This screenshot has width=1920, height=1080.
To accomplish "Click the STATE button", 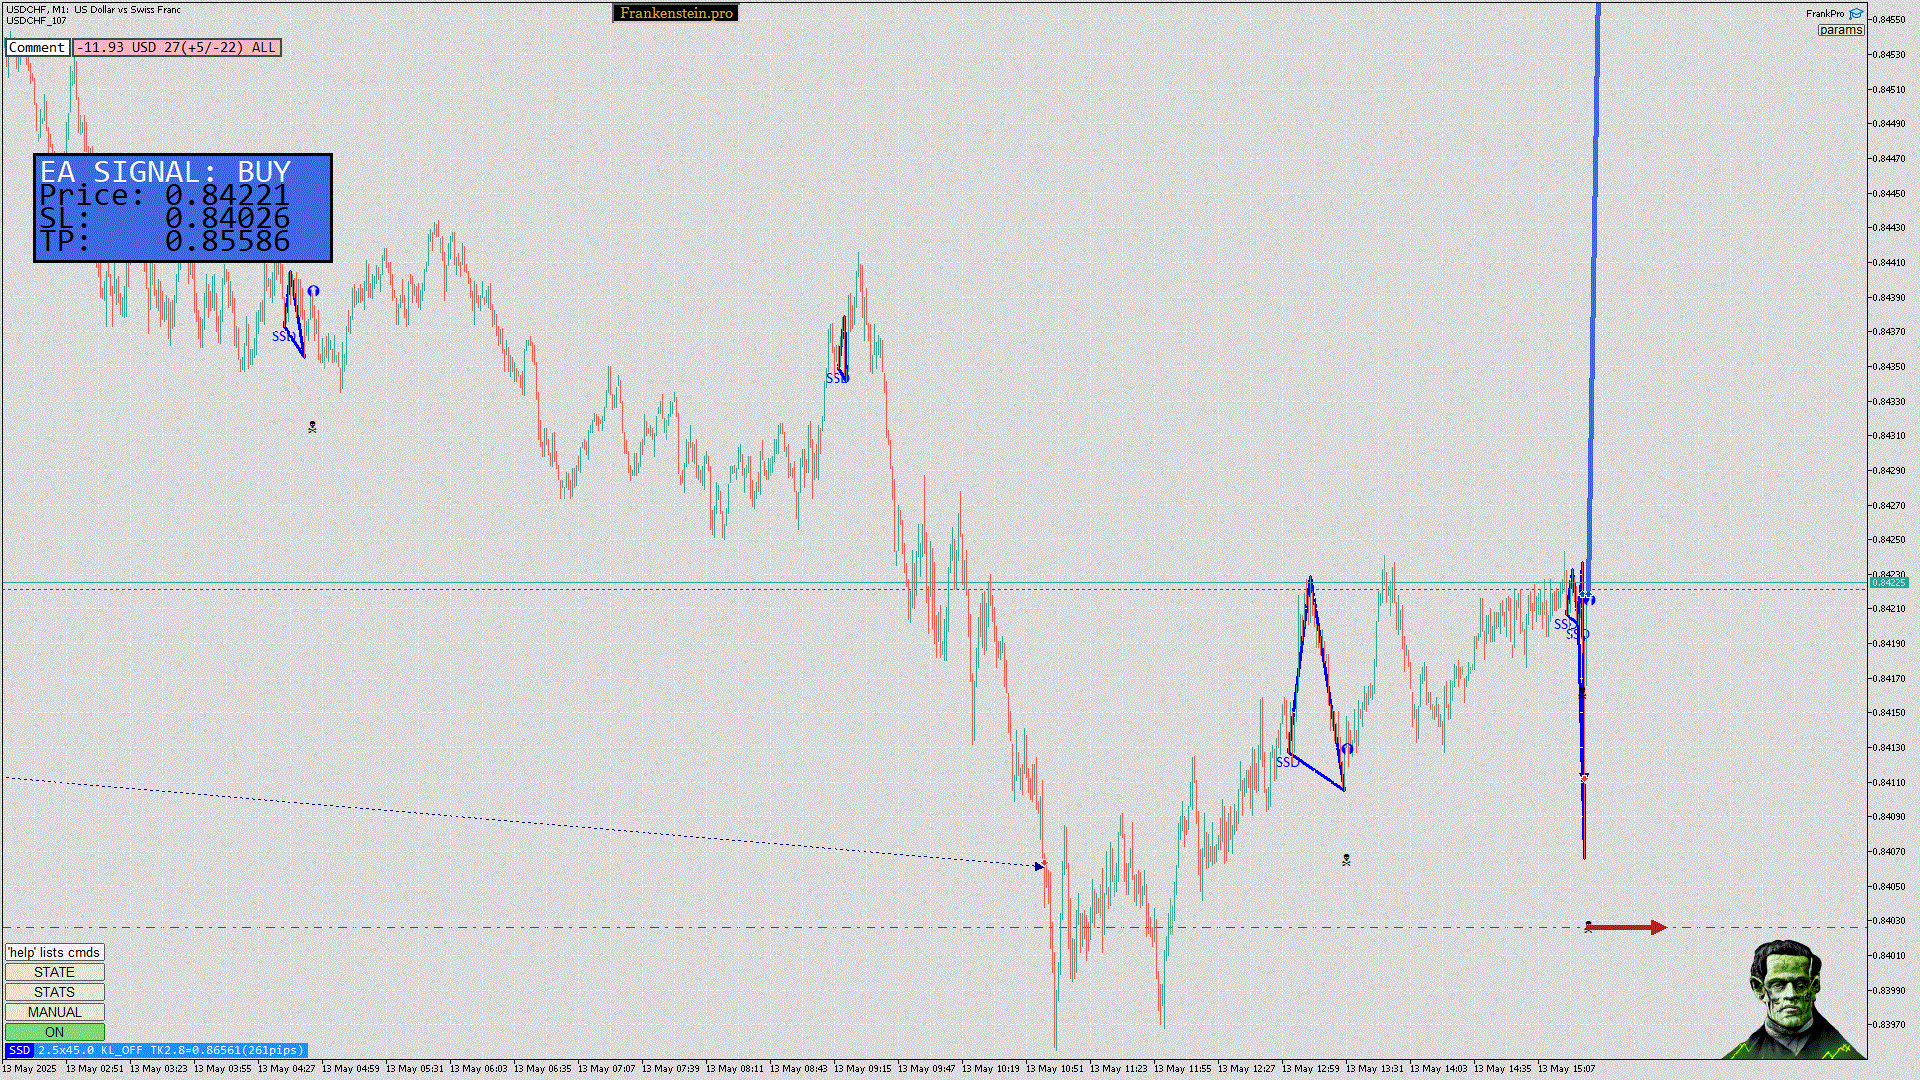I will (x=54, y=972).
